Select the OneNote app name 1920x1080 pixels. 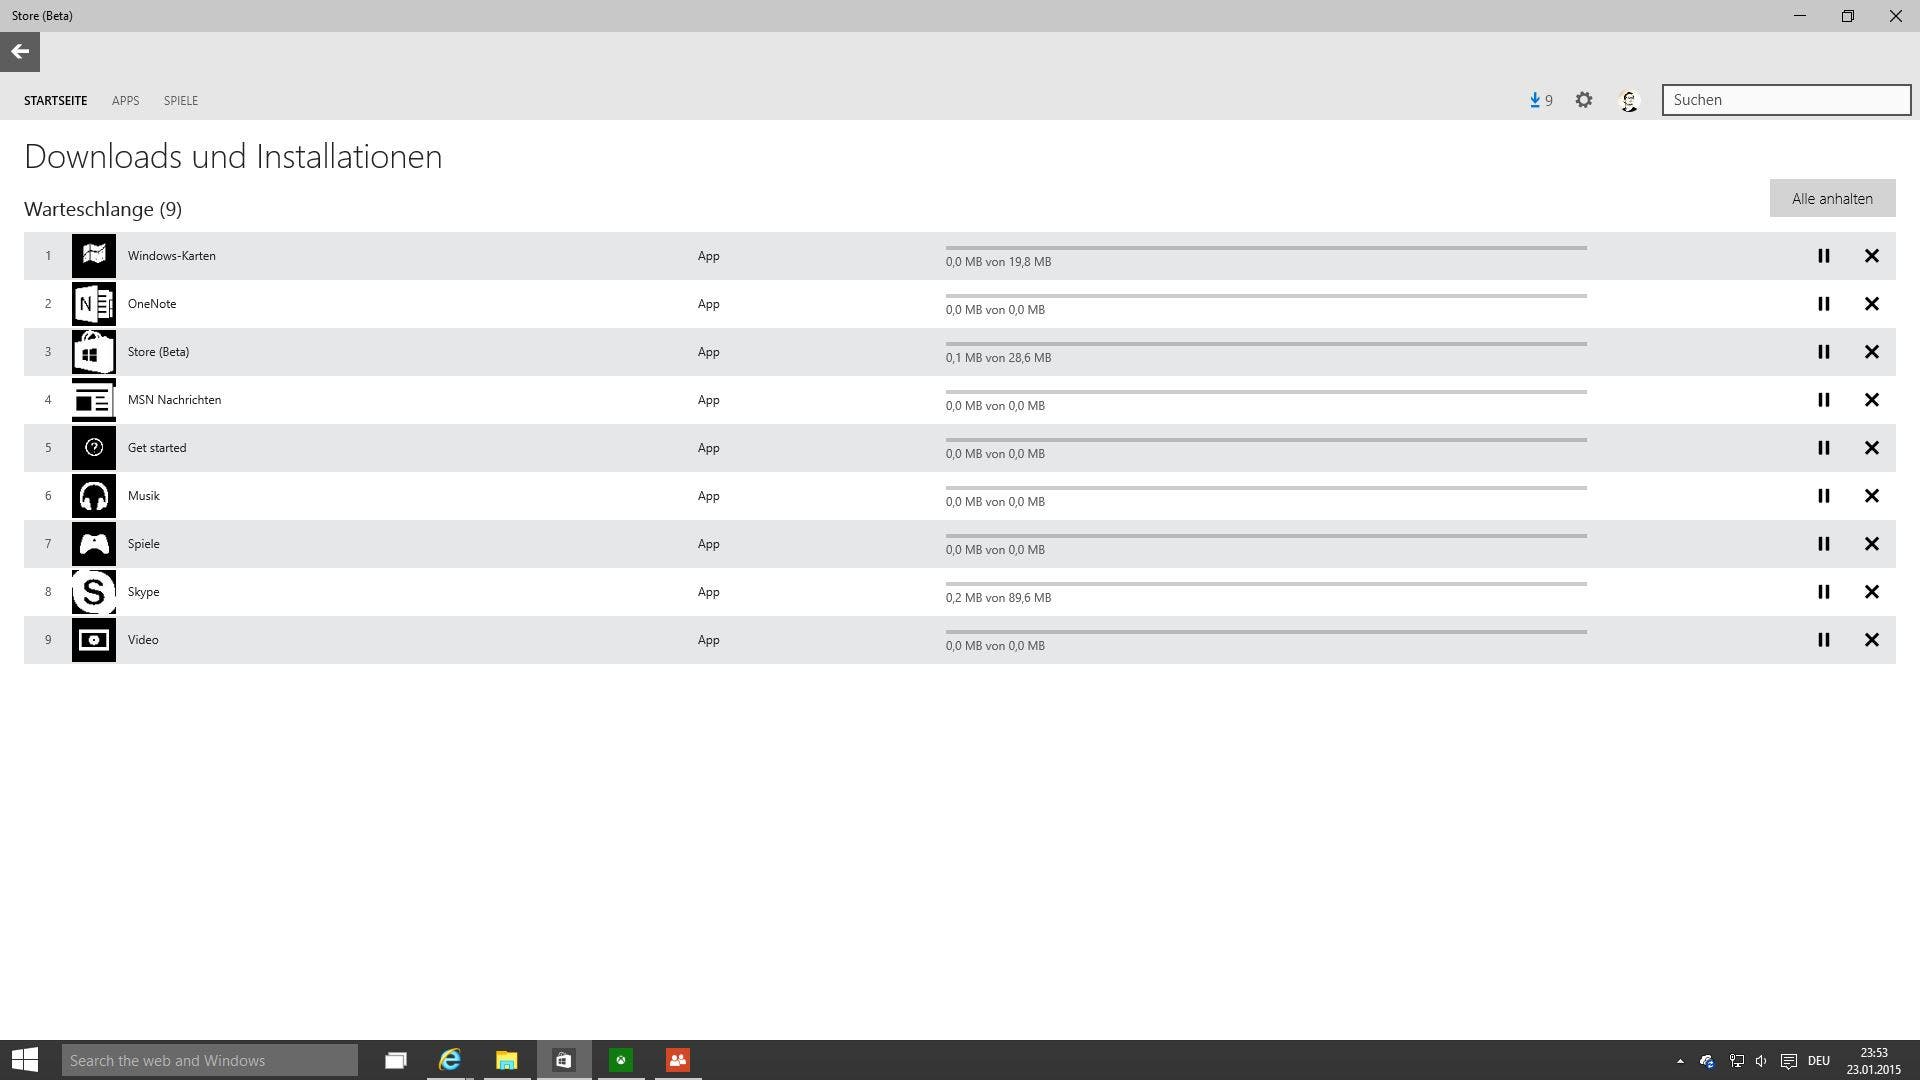152,304
